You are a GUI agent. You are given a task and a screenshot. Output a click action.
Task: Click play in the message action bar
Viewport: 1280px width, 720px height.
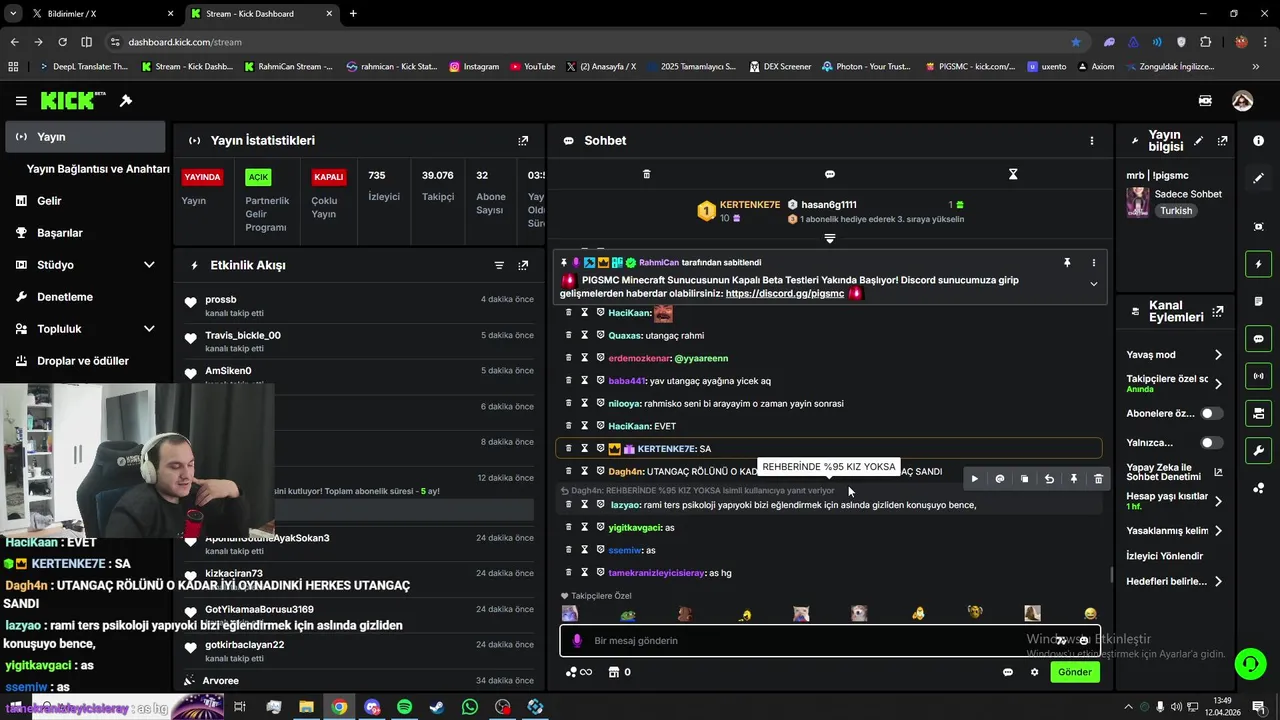[x=975, y=479]
